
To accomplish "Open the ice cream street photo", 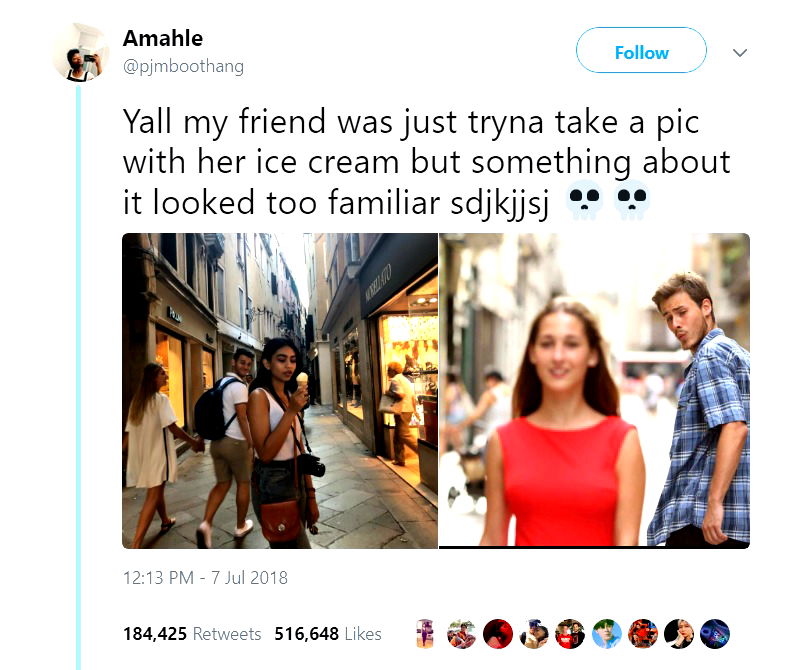I will 280,391.
